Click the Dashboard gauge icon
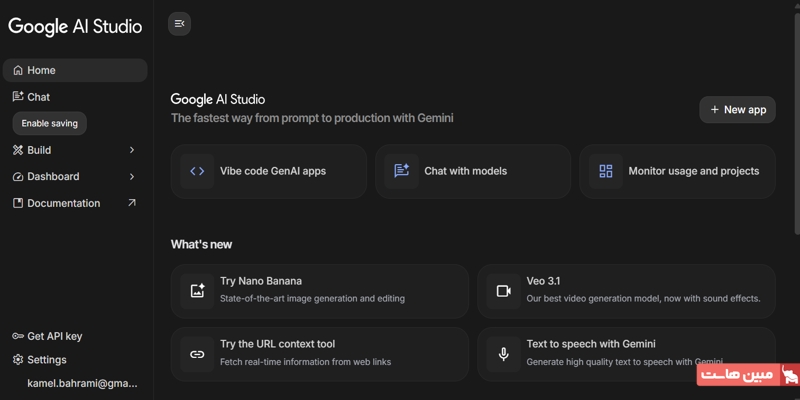Viewport: 800px width, 400px height. coord(18,177)
